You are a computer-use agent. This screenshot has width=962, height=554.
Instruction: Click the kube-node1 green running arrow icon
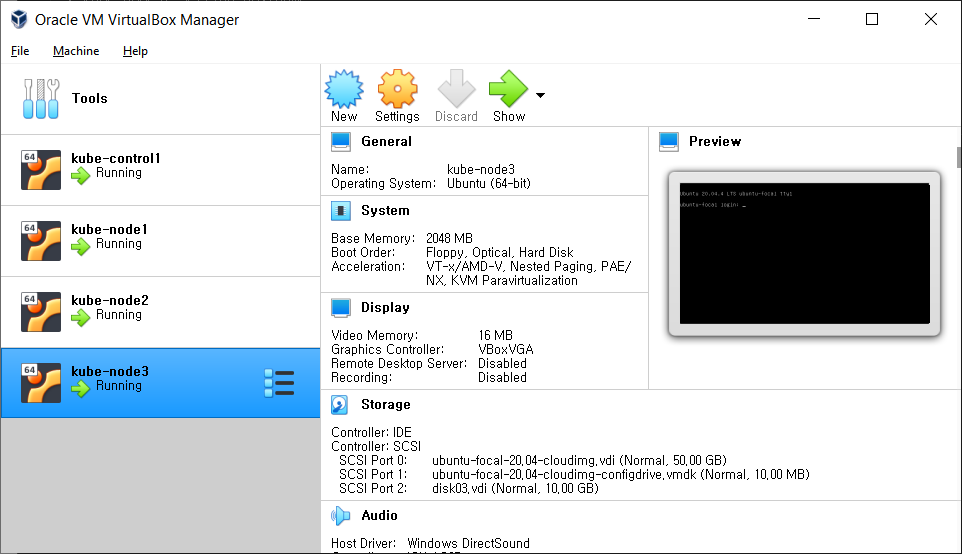pyautogui.click(x=80, y=247)
